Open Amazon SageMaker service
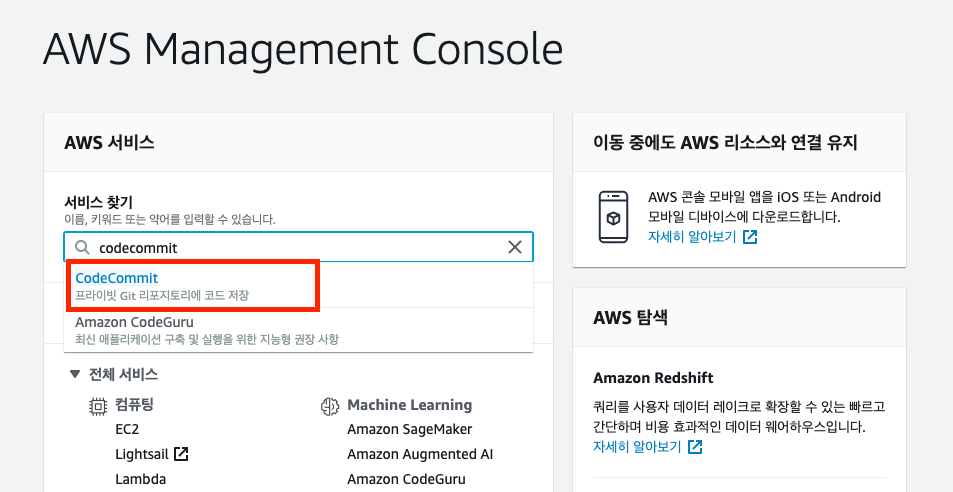Screen dimensions: 953x492 coord(410,429)
